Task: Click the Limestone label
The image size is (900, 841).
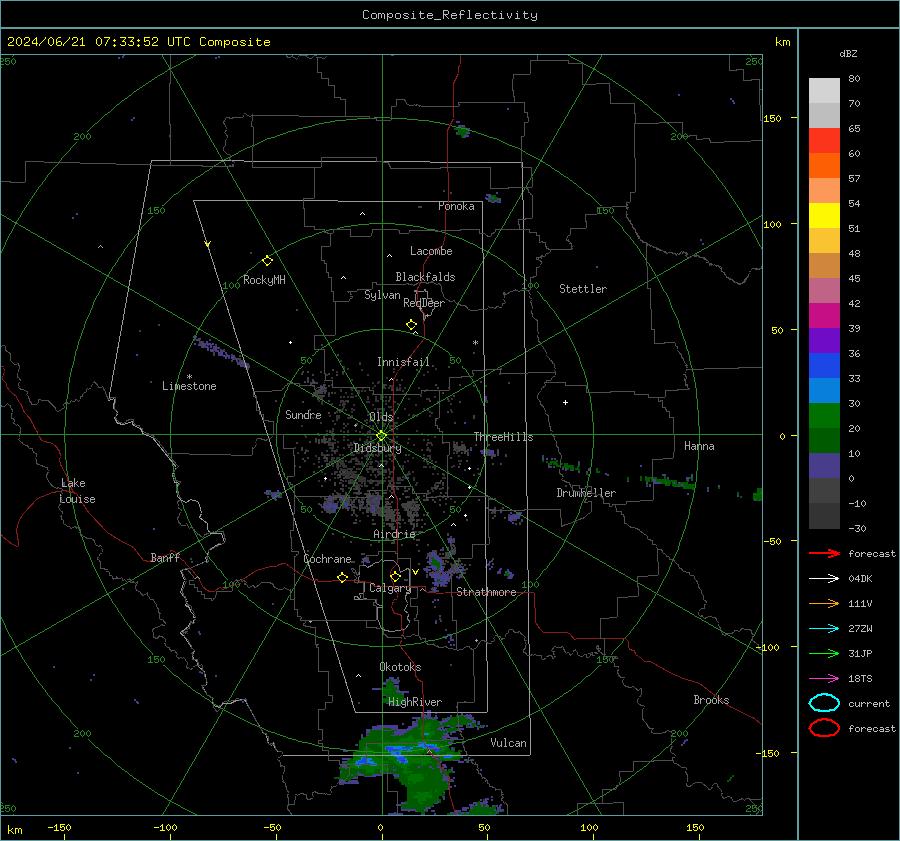Action: (x=189, y=386)
